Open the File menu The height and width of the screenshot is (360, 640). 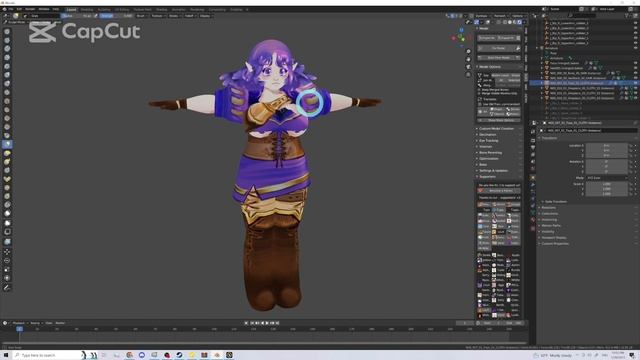[11, 9]
